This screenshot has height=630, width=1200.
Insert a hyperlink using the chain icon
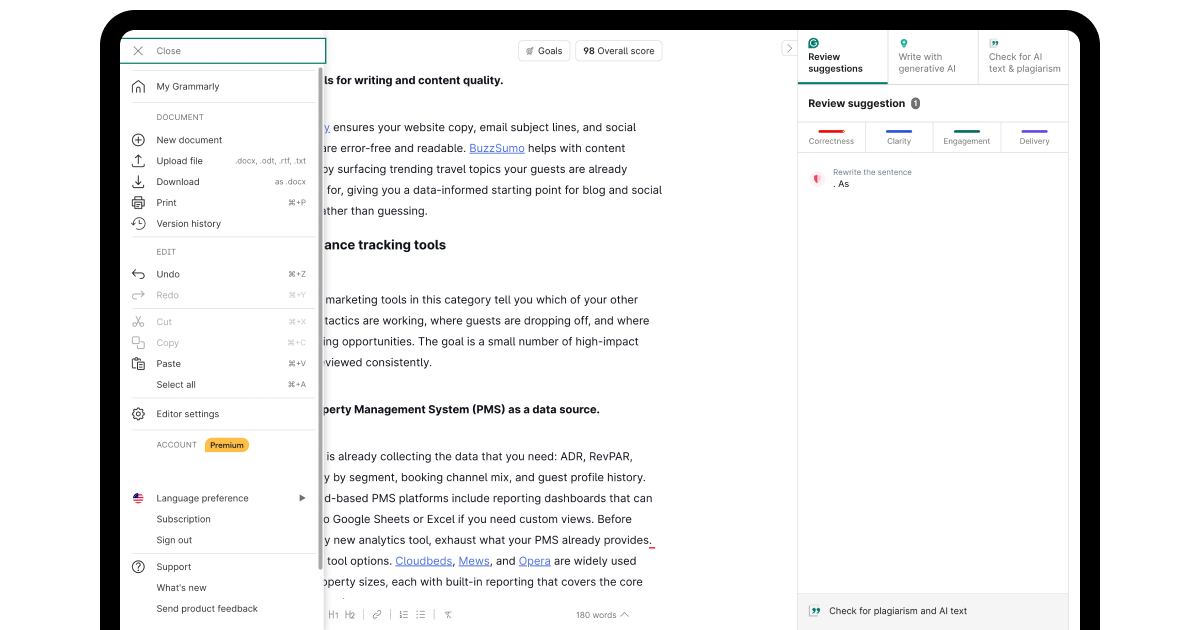377,615
